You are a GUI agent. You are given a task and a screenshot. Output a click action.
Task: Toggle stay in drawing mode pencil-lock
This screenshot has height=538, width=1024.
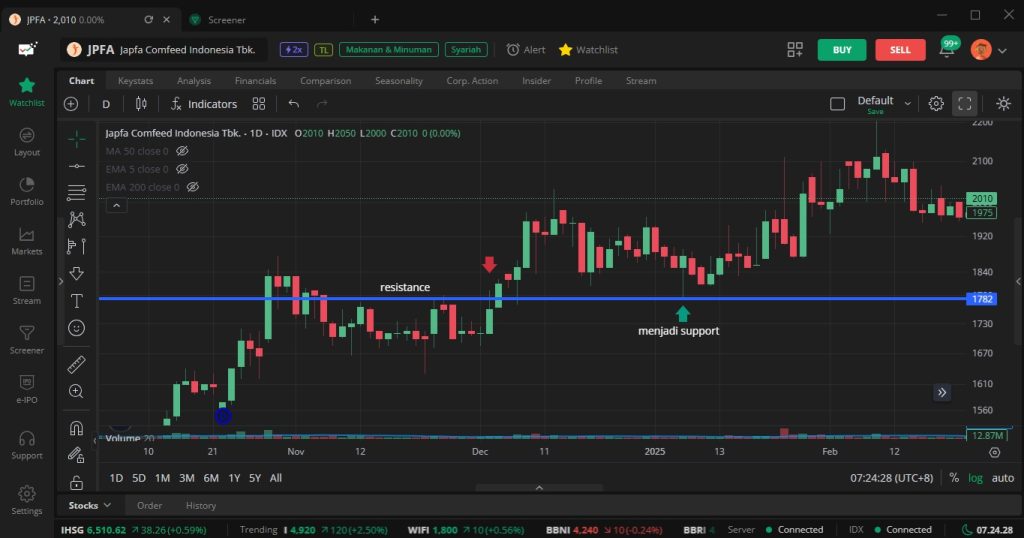76,455
